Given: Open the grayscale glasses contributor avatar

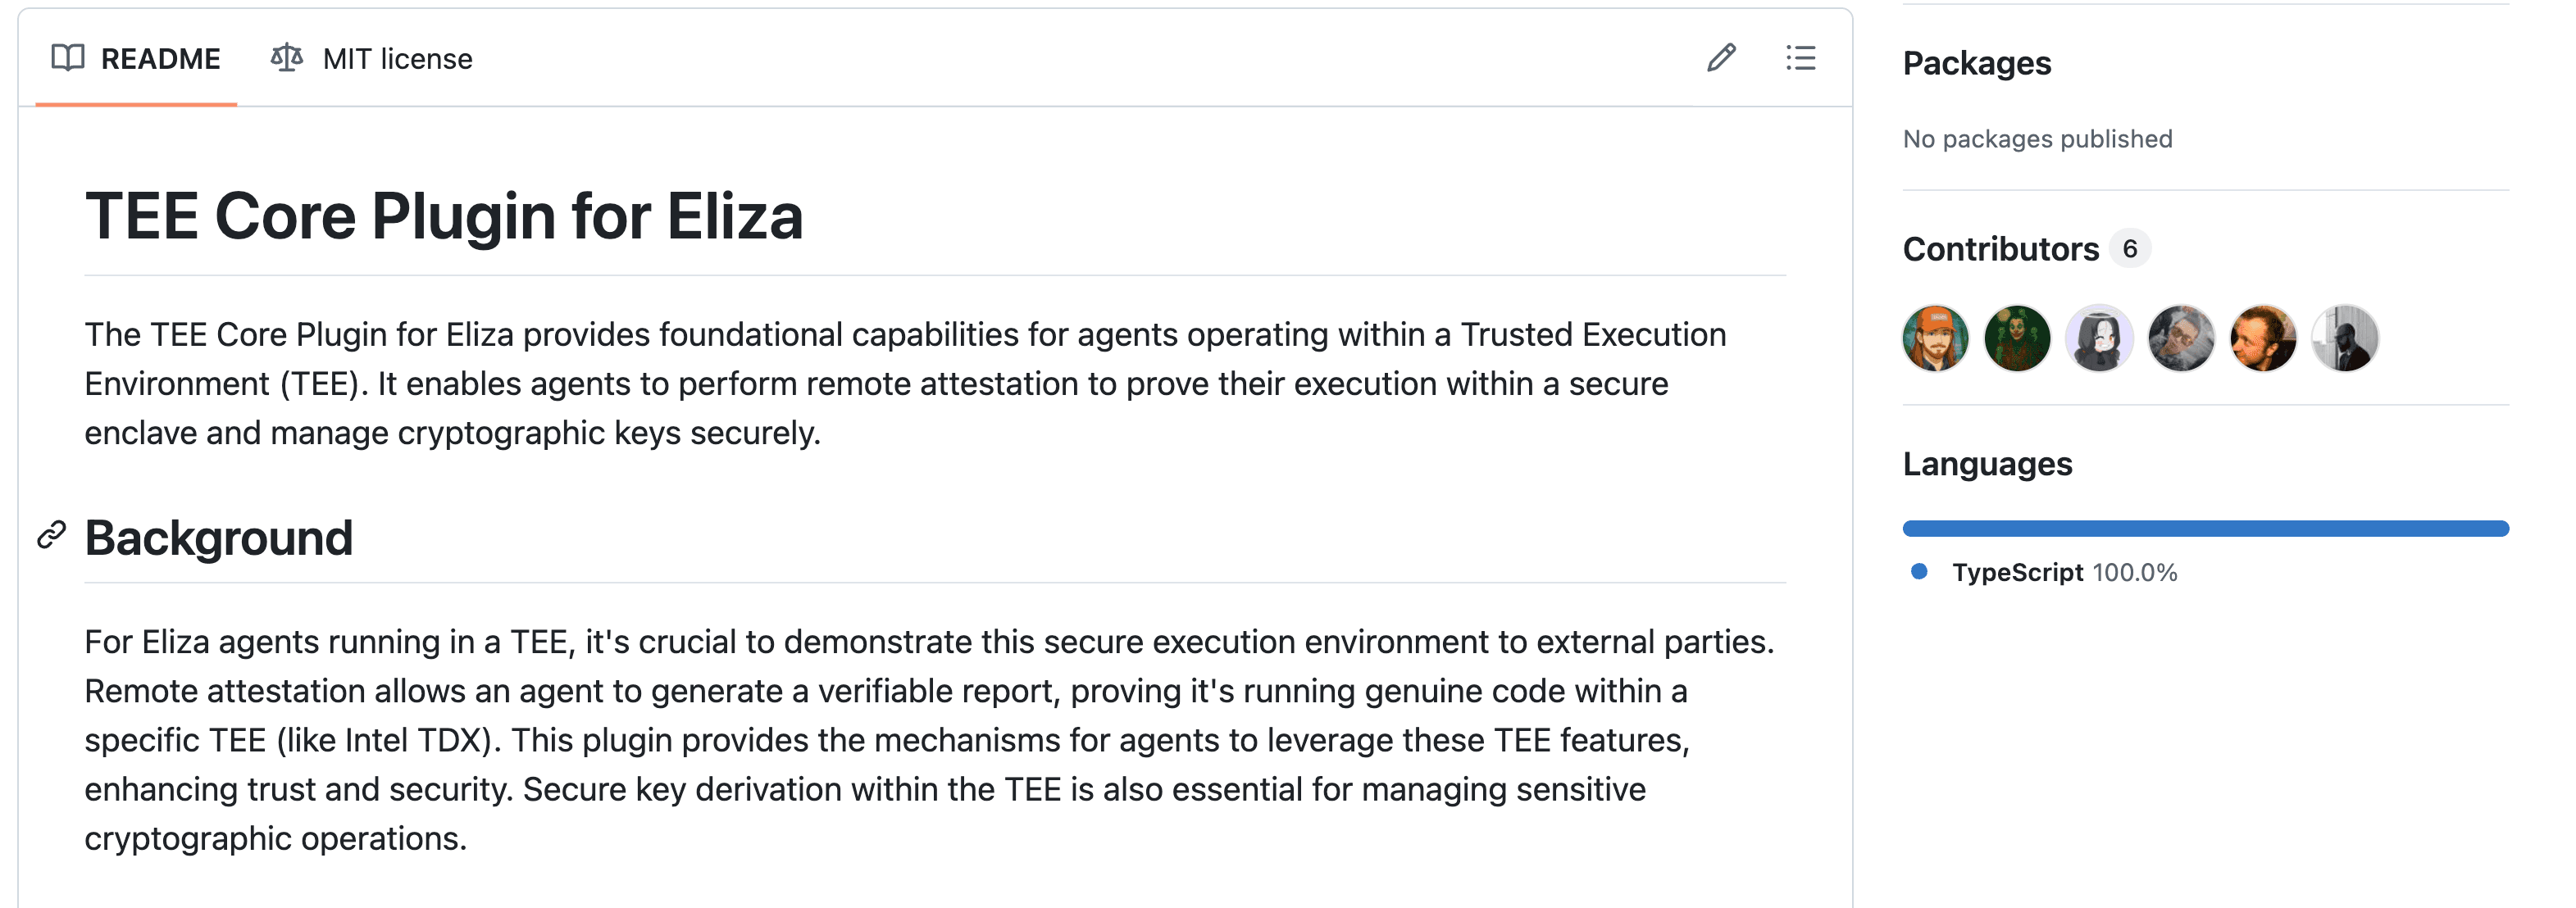Looking at the screenshot, I should coord(2181,338).
